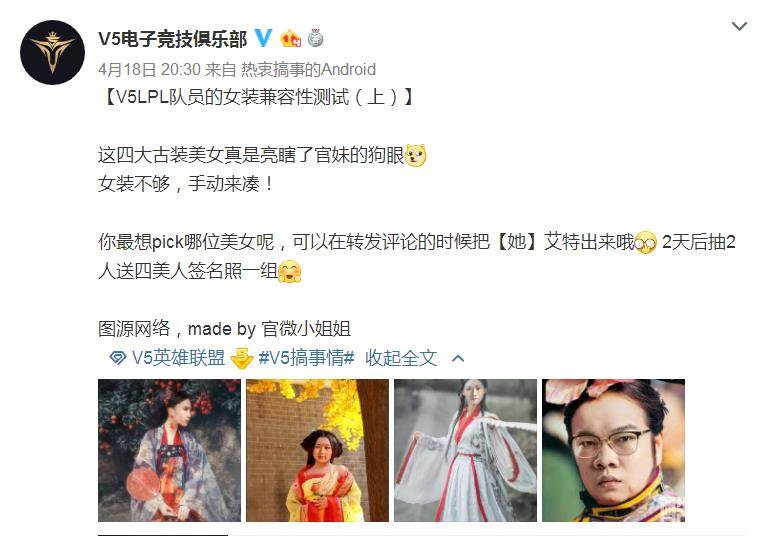
Task: Click the silver medal badge icon
Action: (x=316, y=38)
